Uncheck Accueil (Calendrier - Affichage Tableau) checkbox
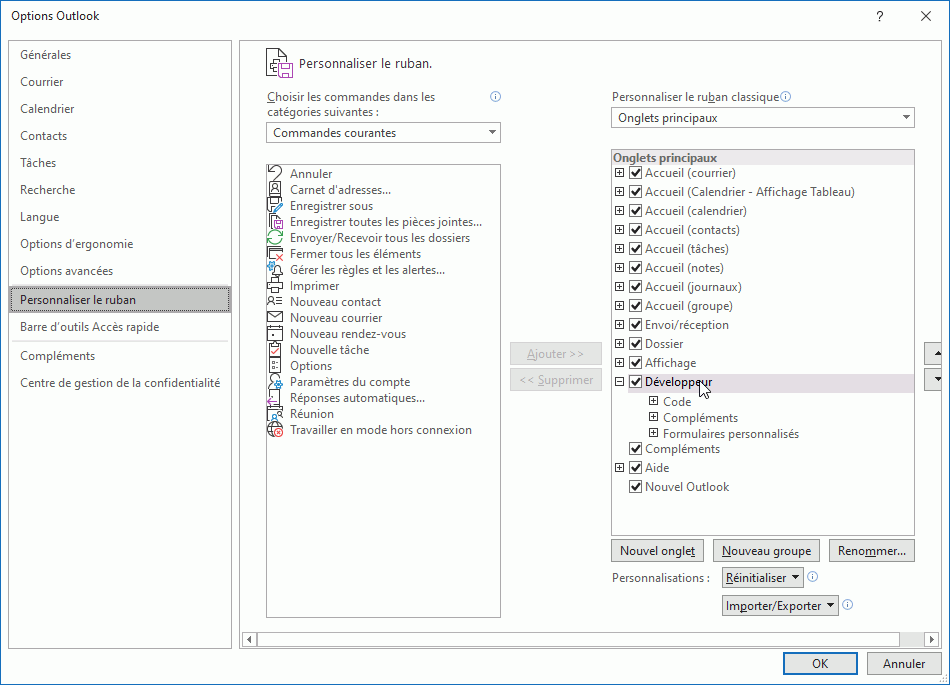 (636, 191)
